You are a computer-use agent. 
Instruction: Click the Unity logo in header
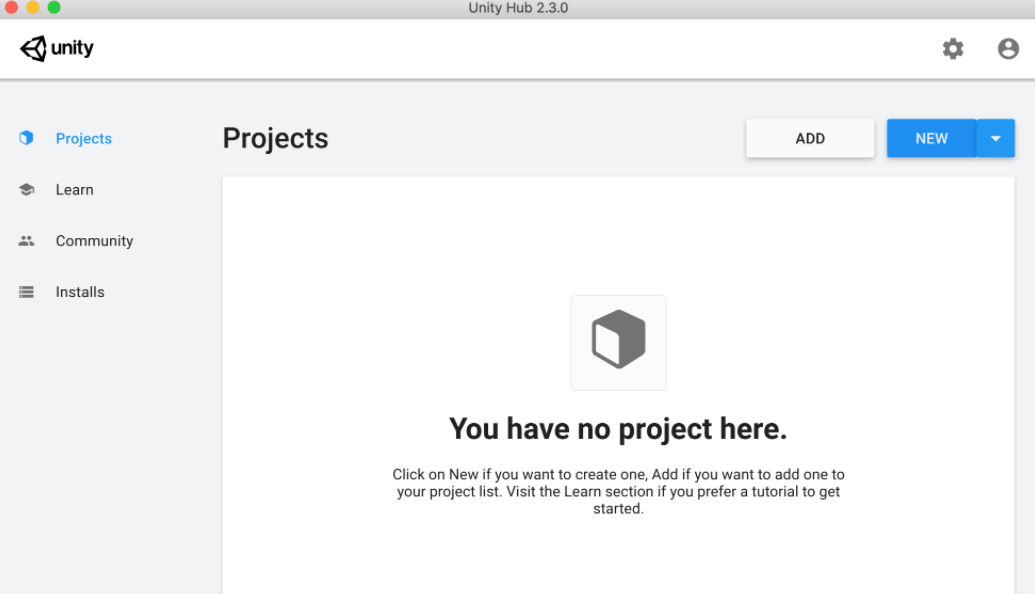(57, 48)
